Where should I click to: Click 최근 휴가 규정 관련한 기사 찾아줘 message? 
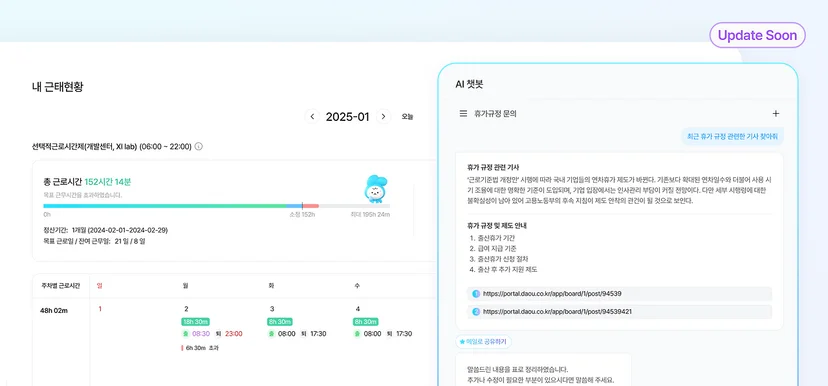click(x=732, y=136)
